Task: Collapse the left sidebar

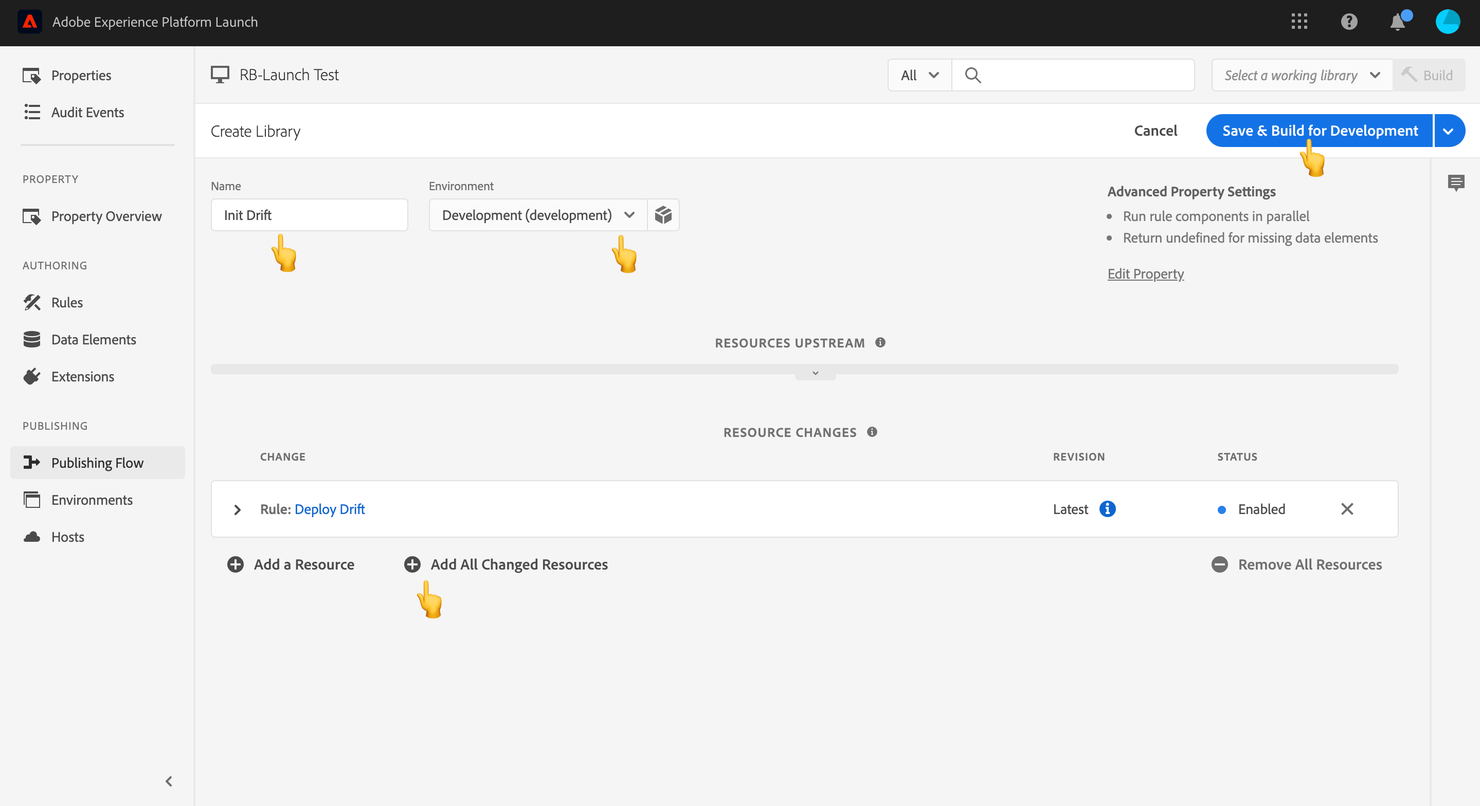Action: tap(169, 781)
